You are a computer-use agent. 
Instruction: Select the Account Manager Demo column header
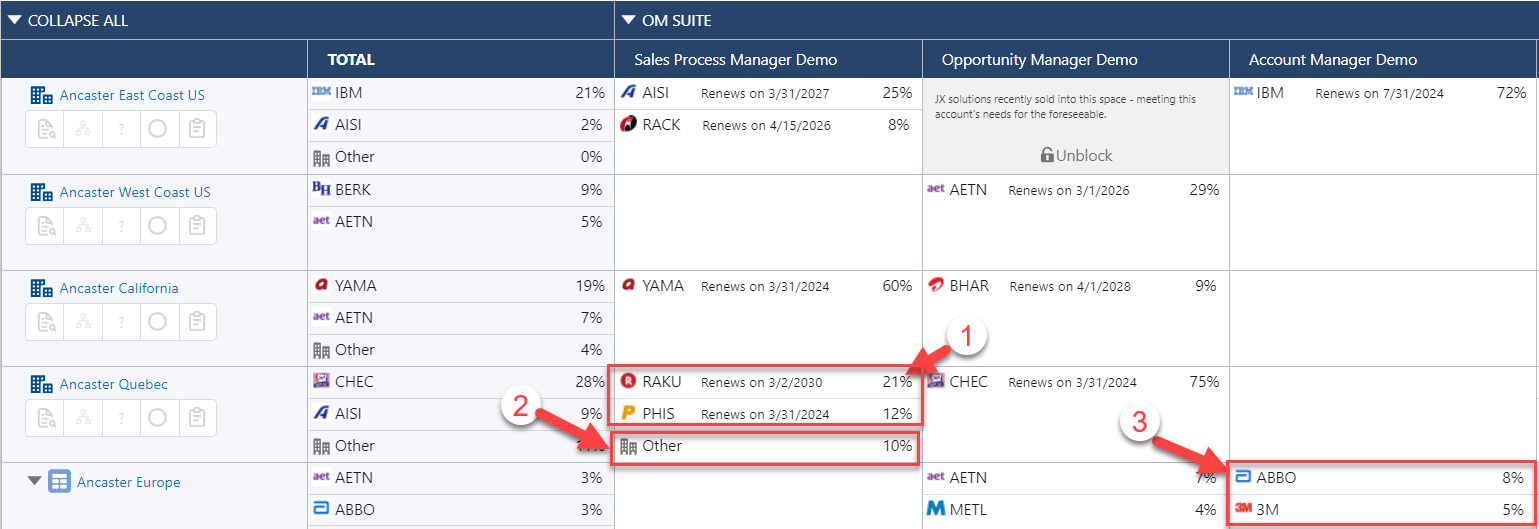(x=1332, y=60)
